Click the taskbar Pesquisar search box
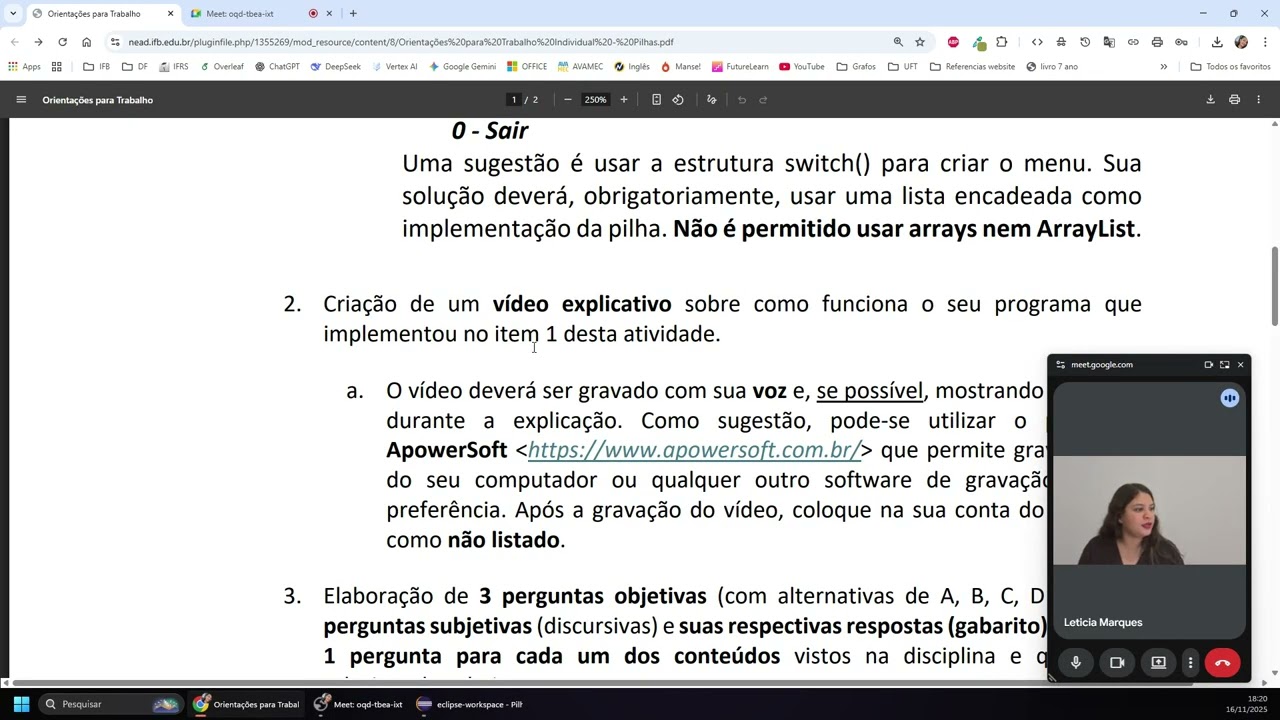 tap(110, 704)
